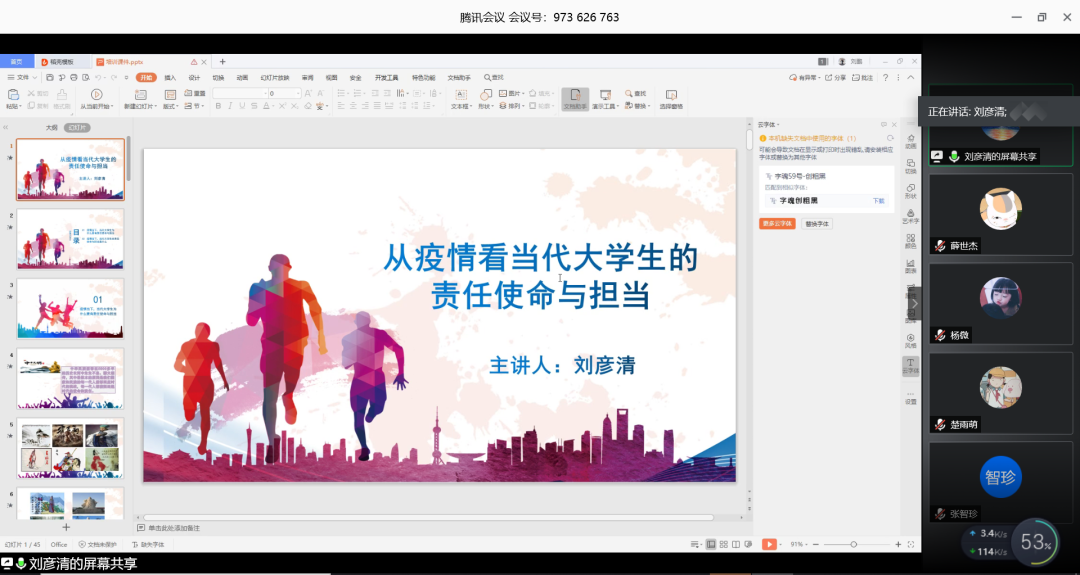Open the 艺术字 (WordArt) sidebar icon
Viewport: 1080px width, 575px height.
[910, 216]
